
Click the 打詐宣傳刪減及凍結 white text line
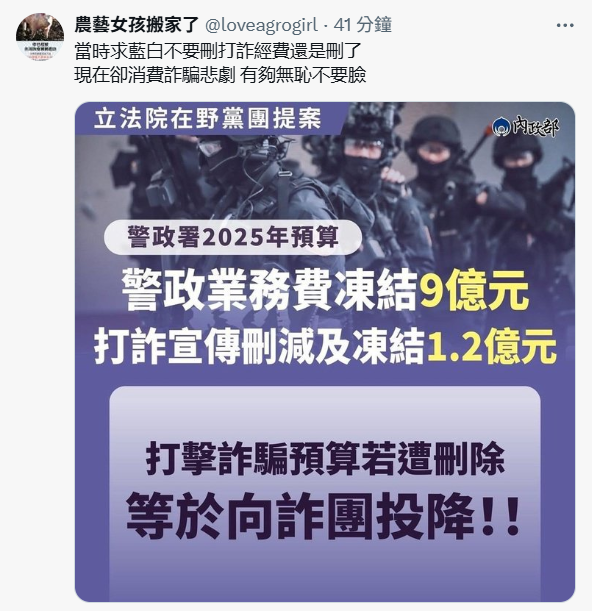pos(259,345)
